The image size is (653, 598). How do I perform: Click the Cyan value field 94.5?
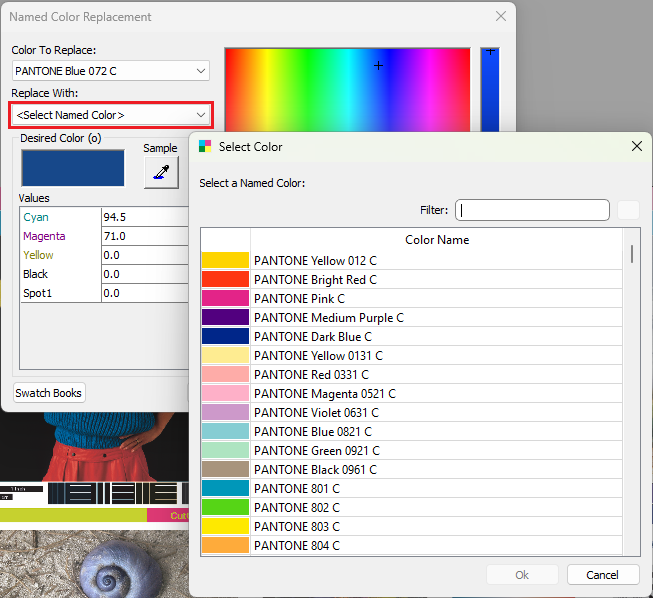145,217
